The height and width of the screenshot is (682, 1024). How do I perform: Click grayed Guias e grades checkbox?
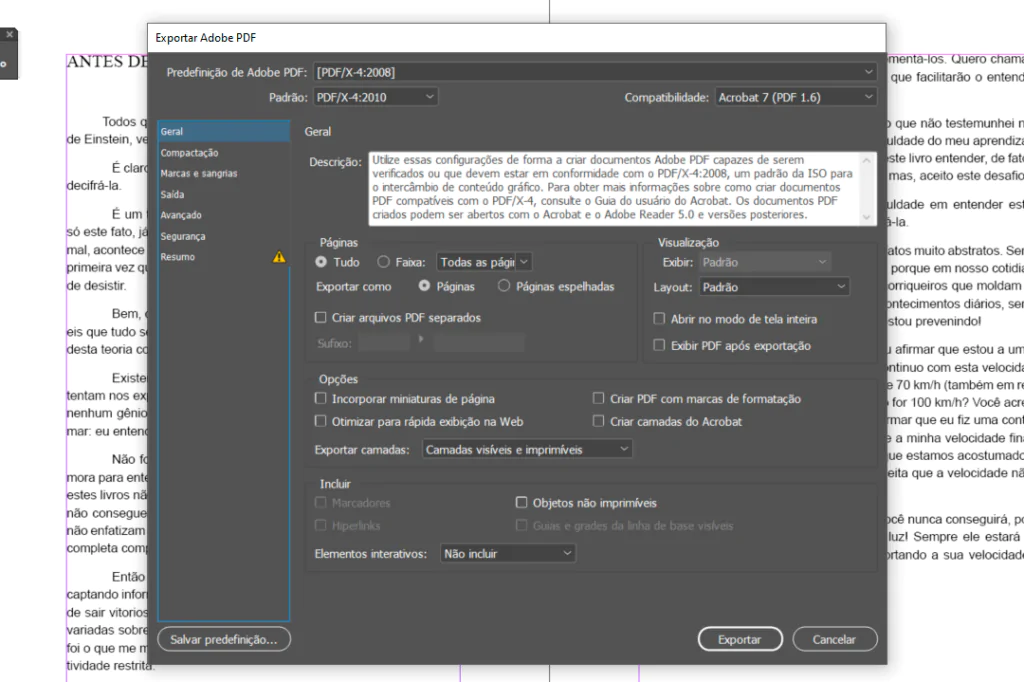click(x=521, y=525)
